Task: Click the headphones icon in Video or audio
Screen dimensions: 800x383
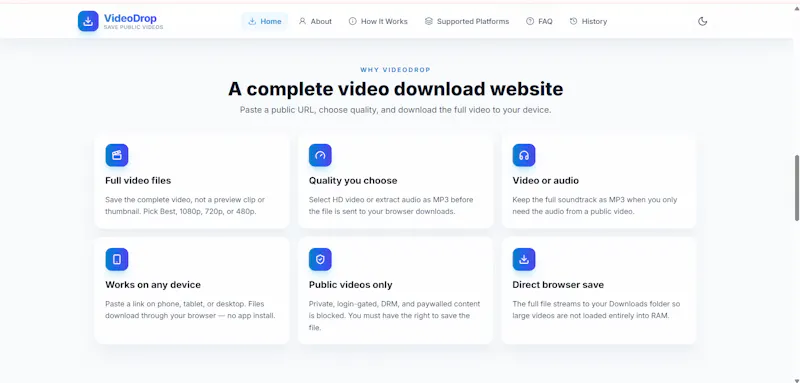Action: pos(523,155)
